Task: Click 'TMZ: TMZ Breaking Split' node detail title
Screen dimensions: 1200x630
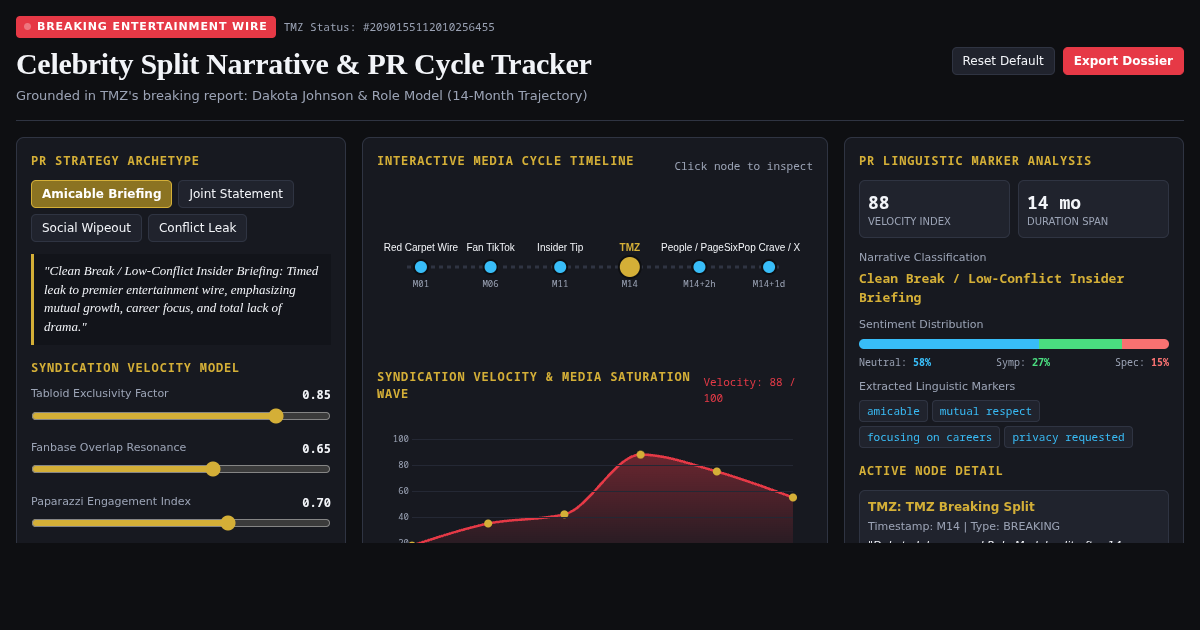Action: click(x=951, y=507)
